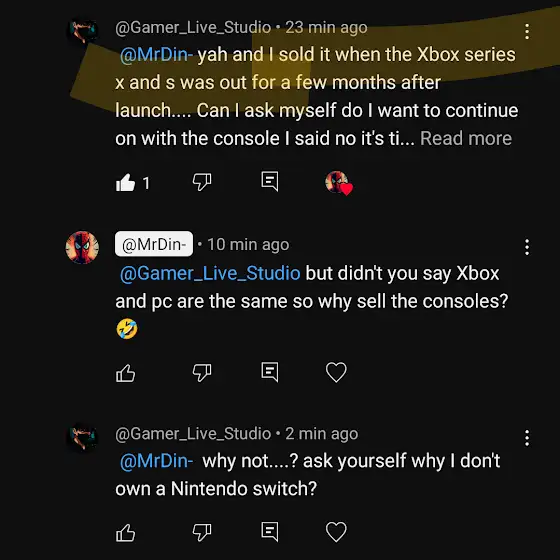Open options menu for 23 min ago comment

527,31
